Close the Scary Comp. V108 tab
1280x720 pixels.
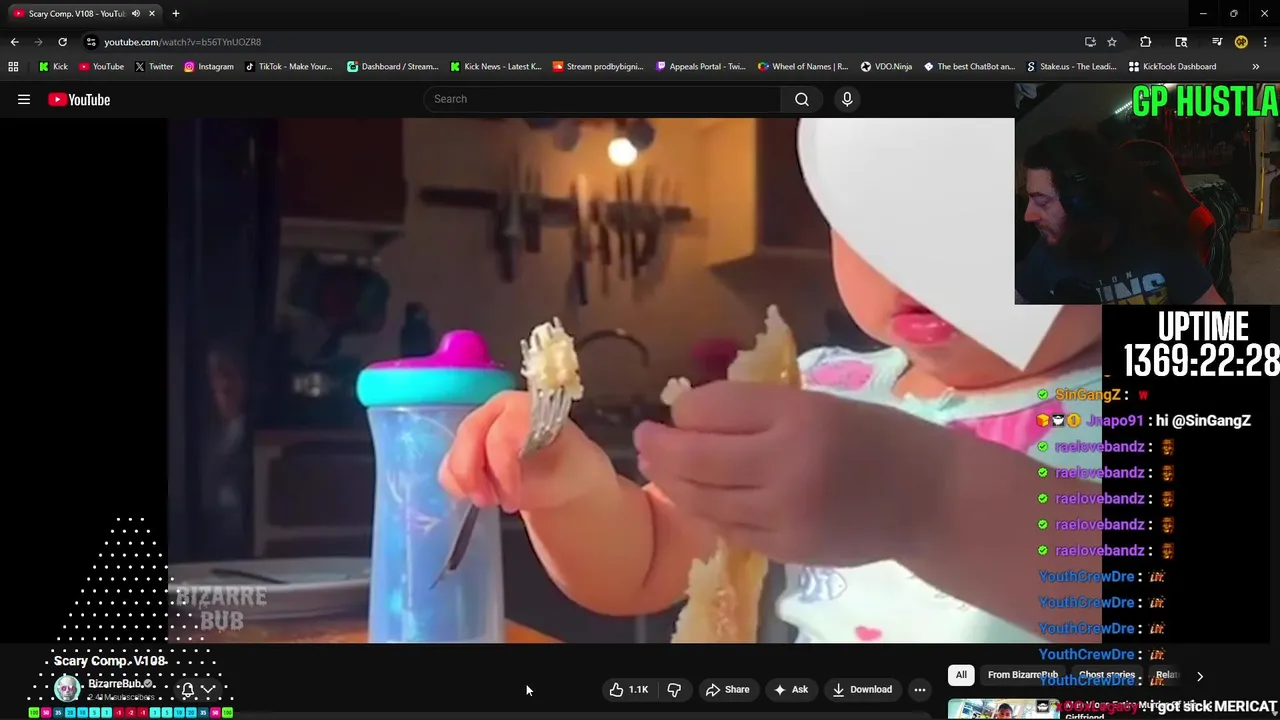(x=152, y=14)
